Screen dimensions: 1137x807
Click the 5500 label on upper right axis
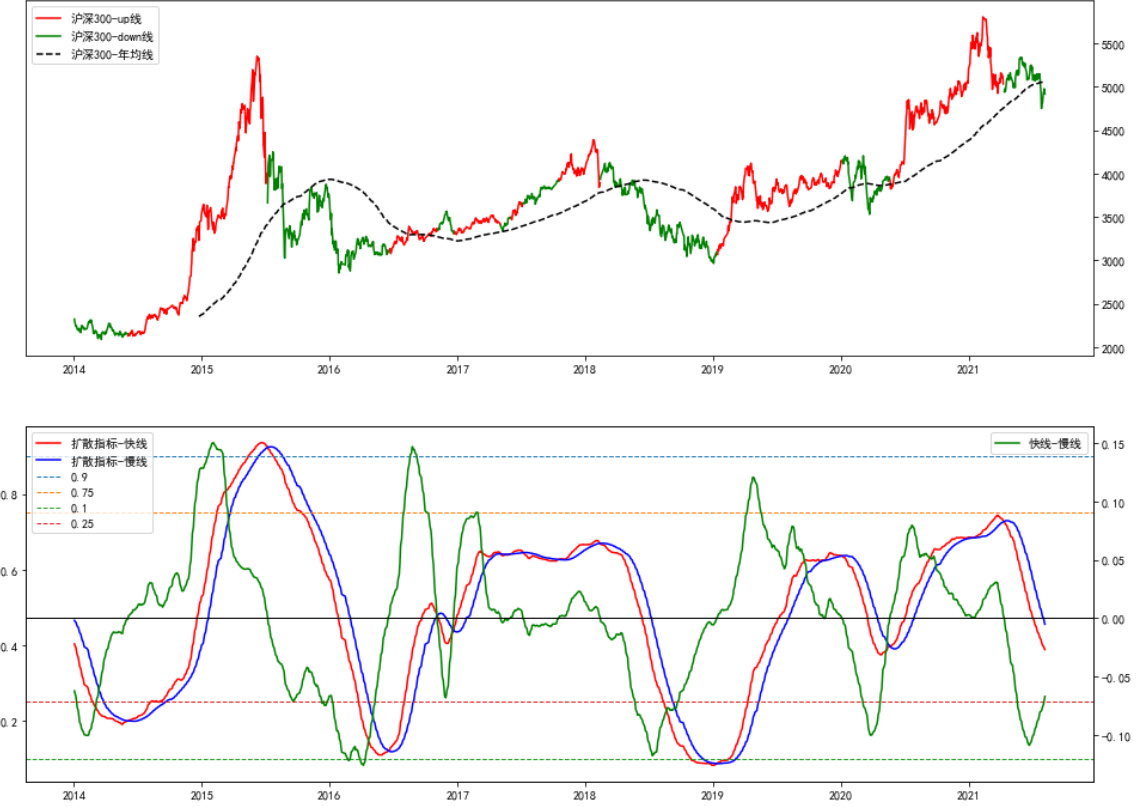click(x=1117, y=45)
